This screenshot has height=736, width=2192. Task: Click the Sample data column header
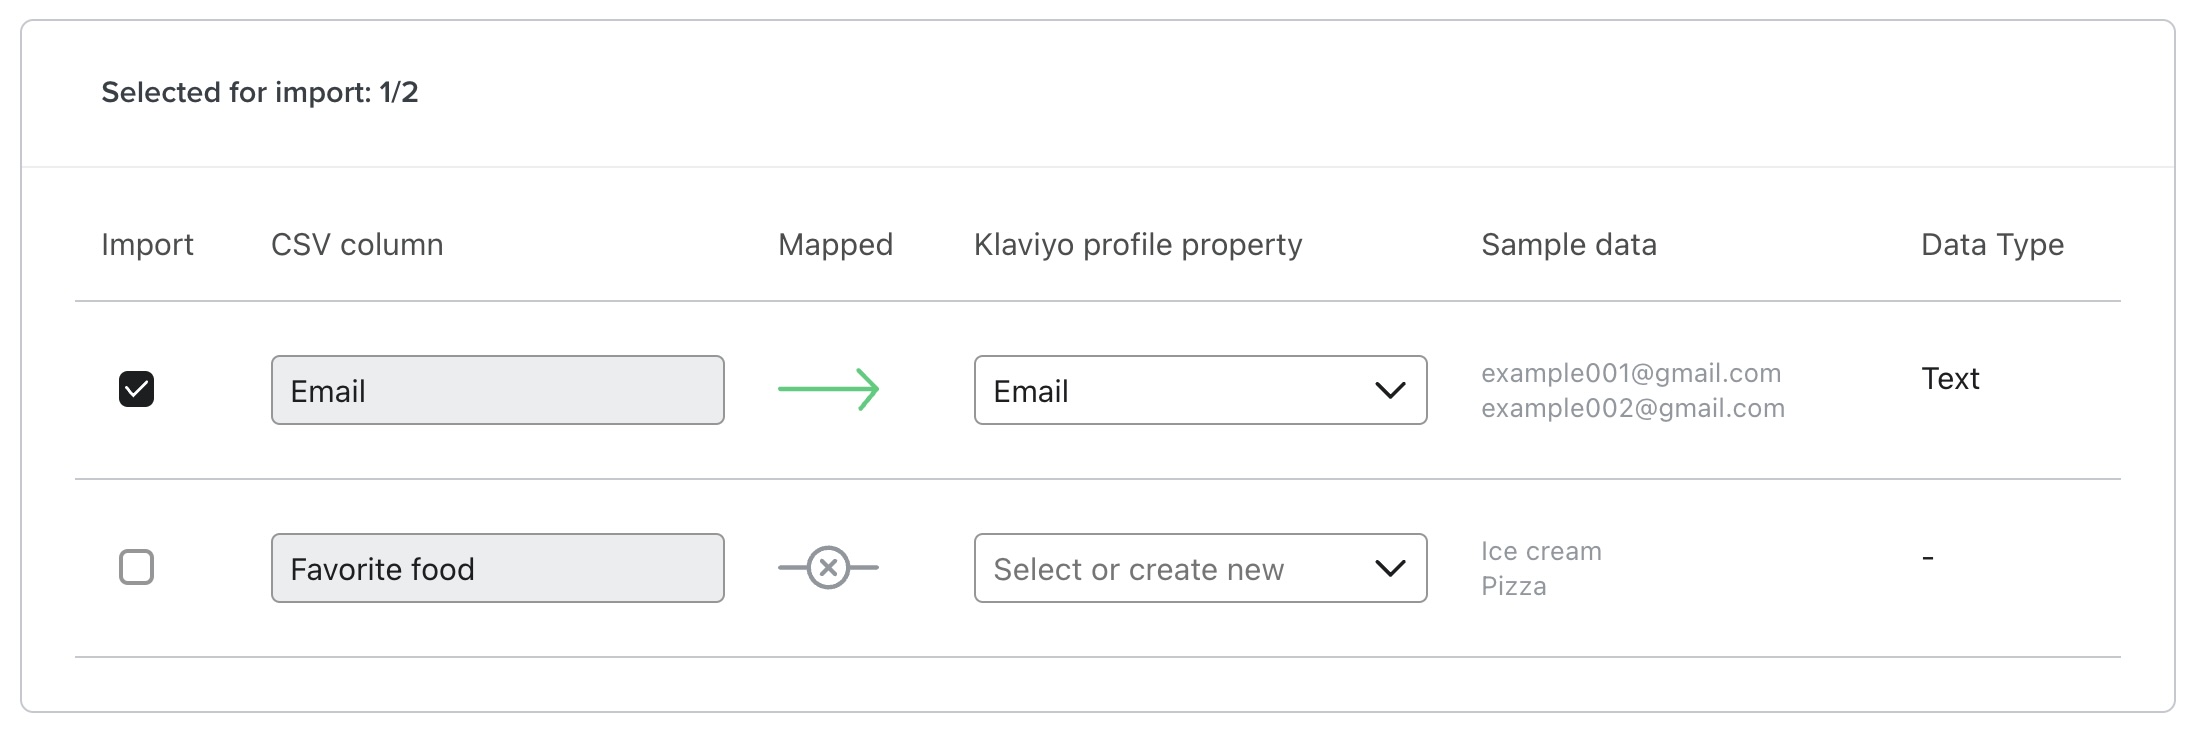[x=1568, y=245]
